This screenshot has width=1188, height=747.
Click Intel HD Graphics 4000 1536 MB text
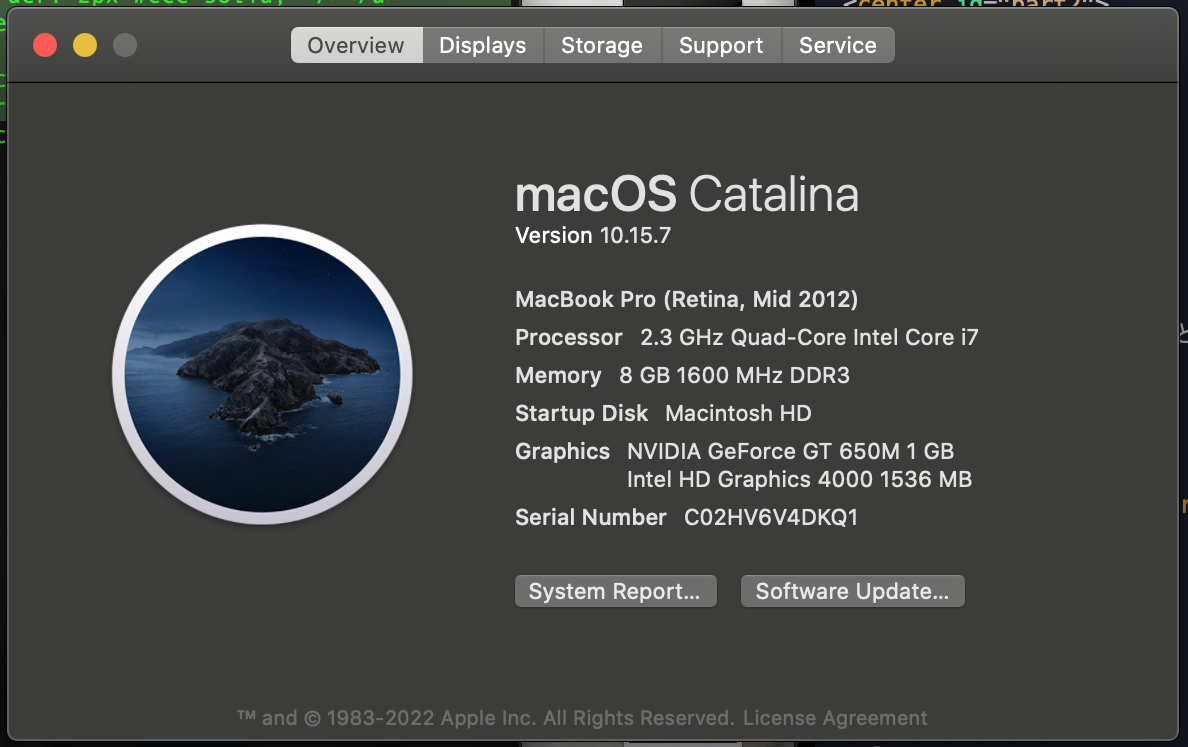pyautogui.click(x=799, y=480)
